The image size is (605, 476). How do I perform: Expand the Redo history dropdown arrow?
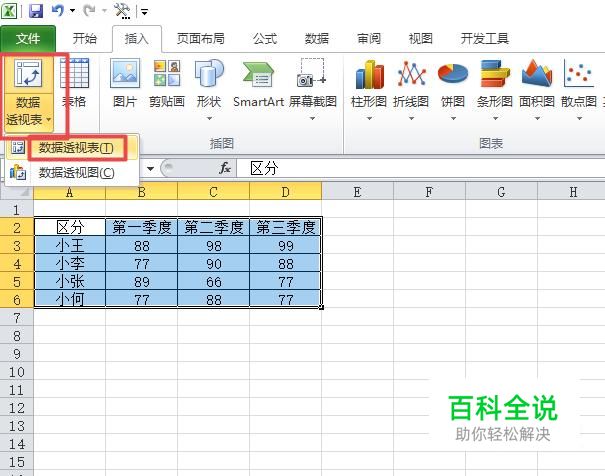click(x=104, y=11)
